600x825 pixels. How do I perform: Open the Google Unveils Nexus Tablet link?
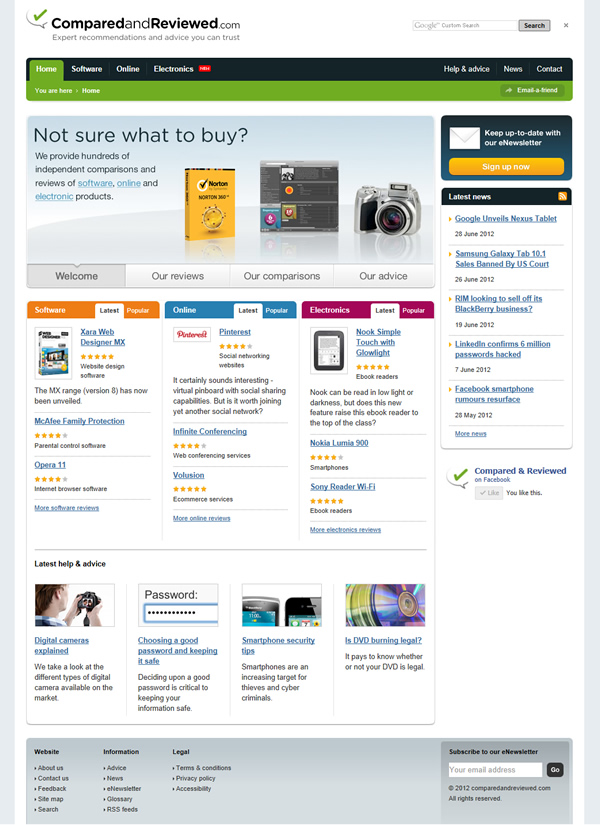click(x=505, y=218)
